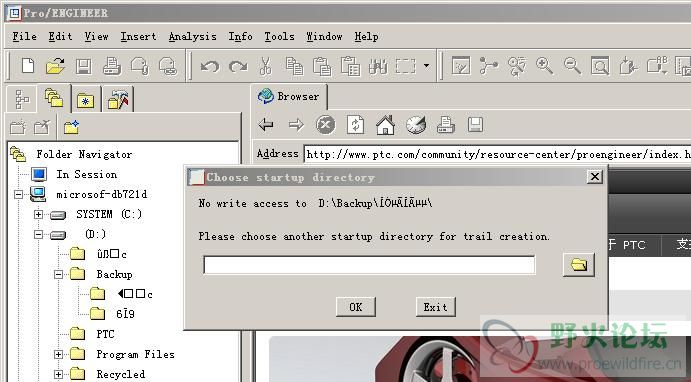This screenshot has width=691, height=382.
Task: Open the Tools menu
Action: pos(279,37)
